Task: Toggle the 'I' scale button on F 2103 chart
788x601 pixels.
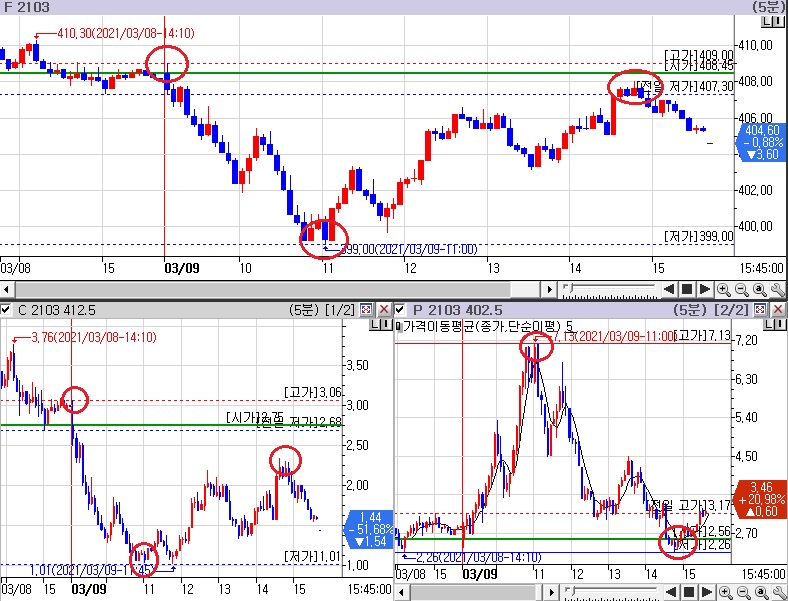Action: 778,22
